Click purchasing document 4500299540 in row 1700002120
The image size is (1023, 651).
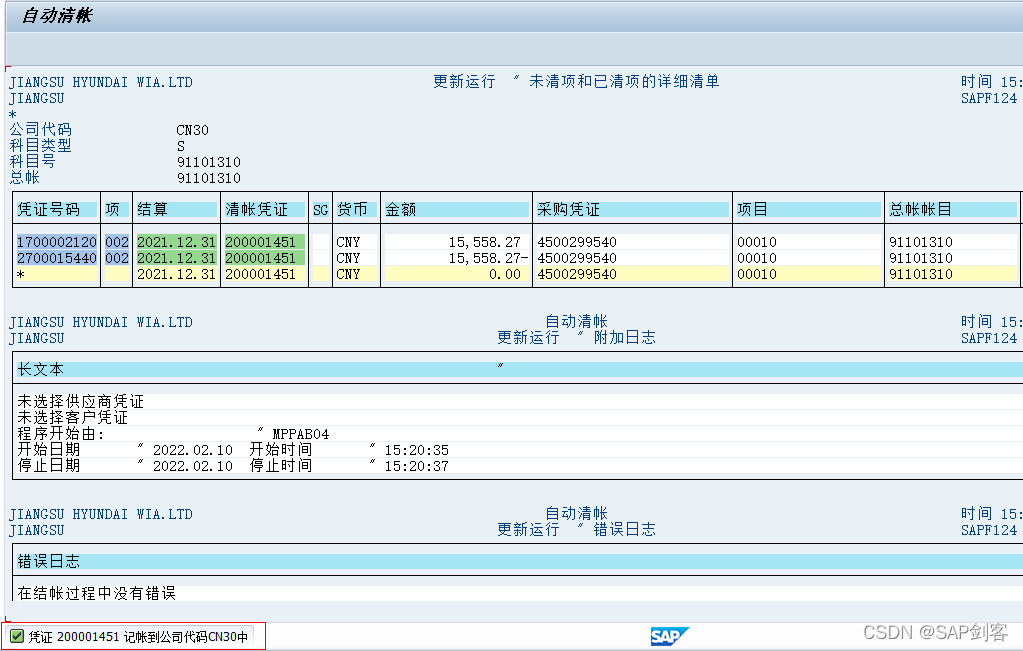(x=577, y=242)
